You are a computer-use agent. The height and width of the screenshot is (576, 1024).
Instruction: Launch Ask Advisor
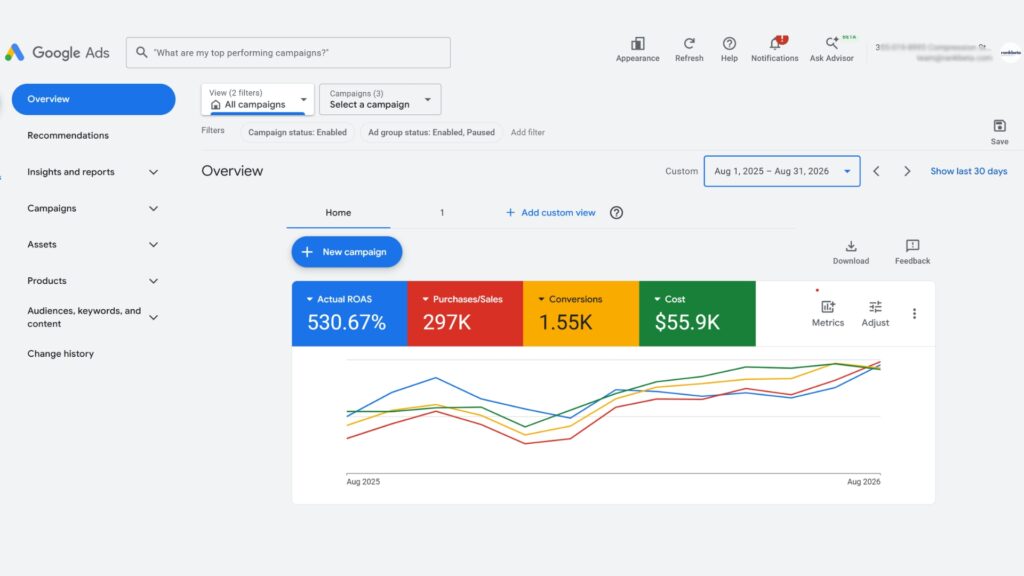click(831, 50)
